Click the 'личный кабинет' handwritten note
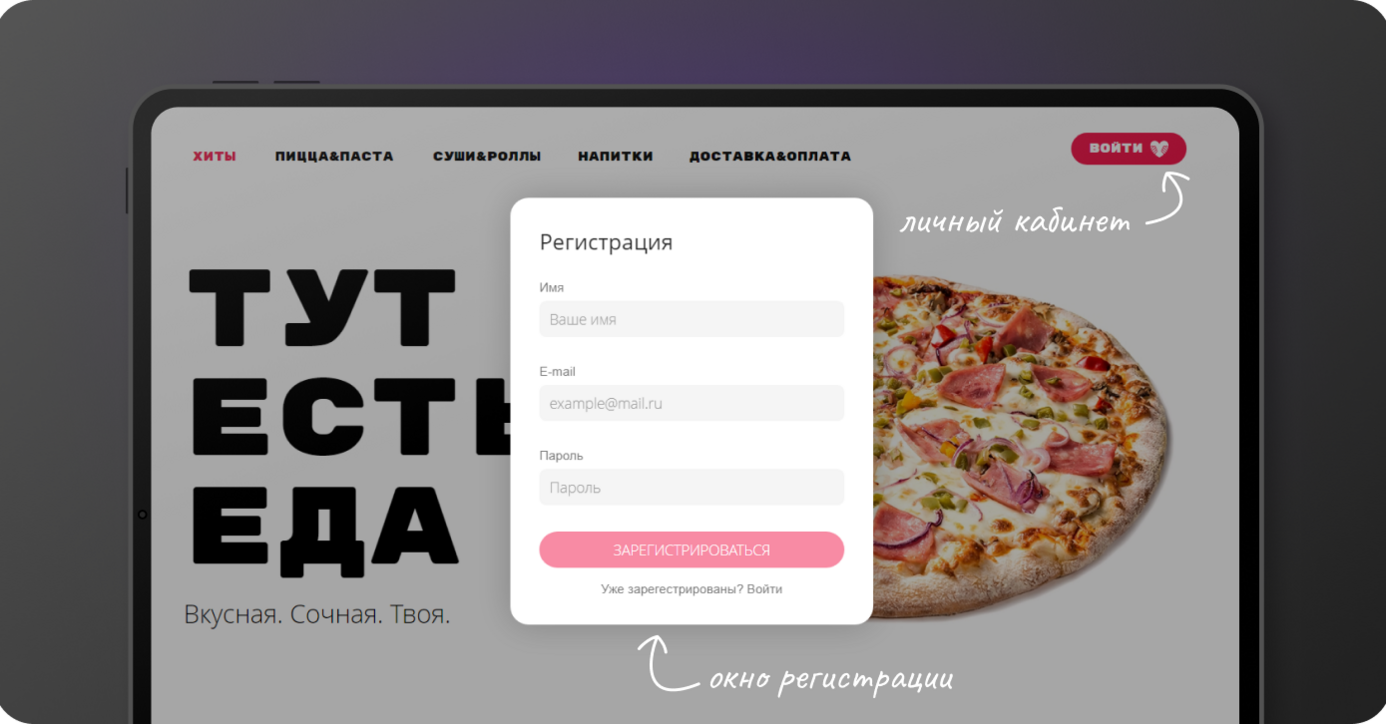 pos(1015,222)
